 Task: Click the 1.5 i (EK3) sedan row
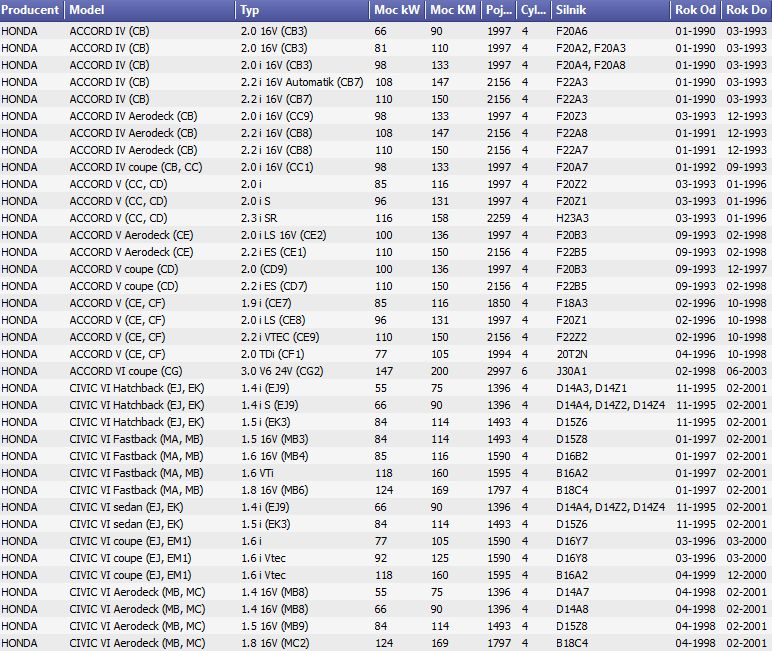(x=386, y=524)
